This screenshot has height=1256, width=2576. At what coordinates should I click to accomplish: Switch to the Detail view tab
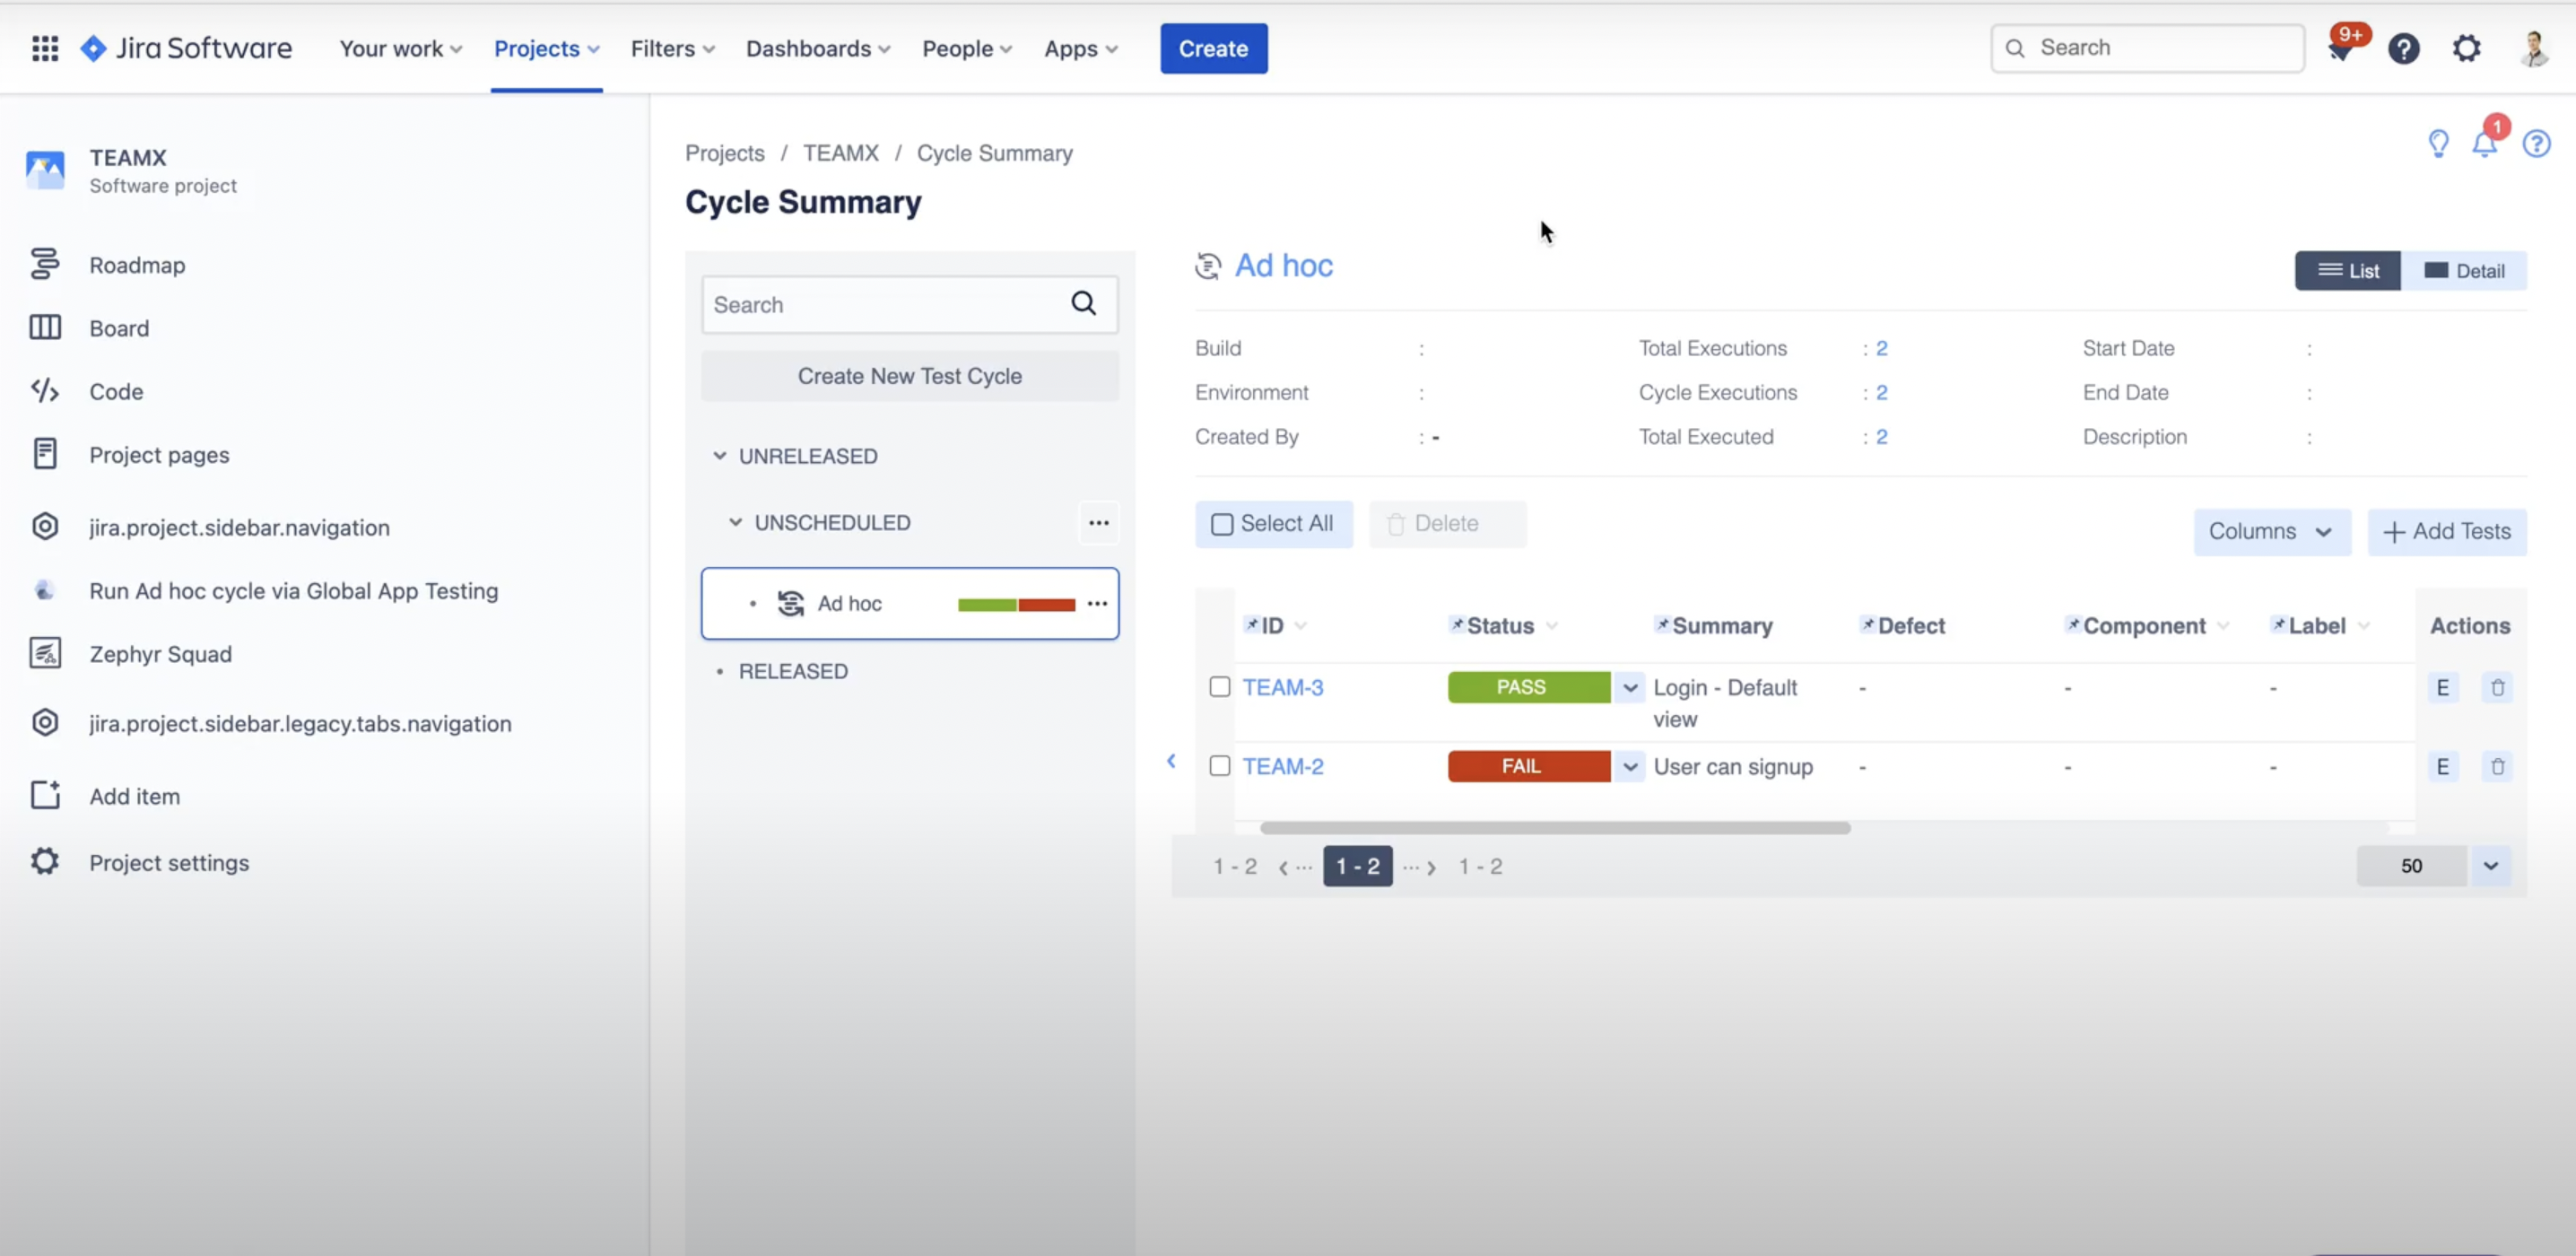click(x=2464, y=271)
